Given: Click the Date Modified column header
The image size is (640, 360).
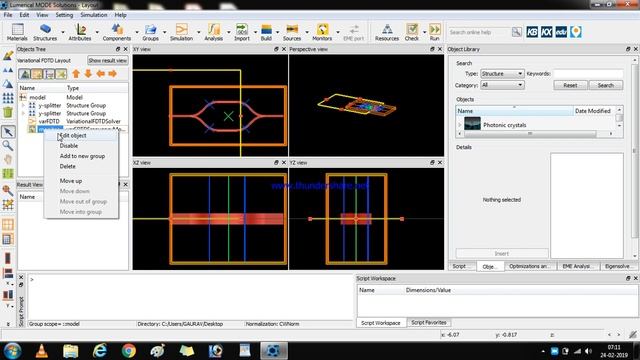Looking at the screenshot, I should [x=593, y=111].
